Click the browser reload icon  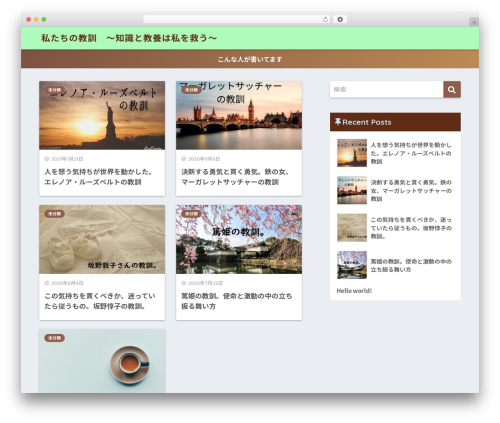coord(325,19)
